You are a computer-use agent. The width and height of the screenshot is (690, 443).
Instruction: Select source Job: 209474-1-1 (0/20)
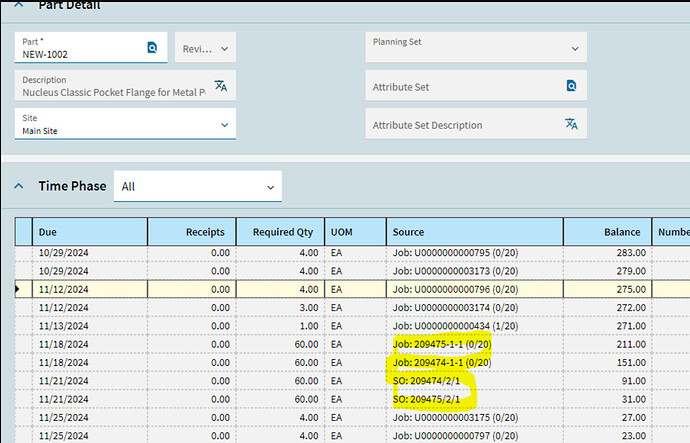coord(442,362)
